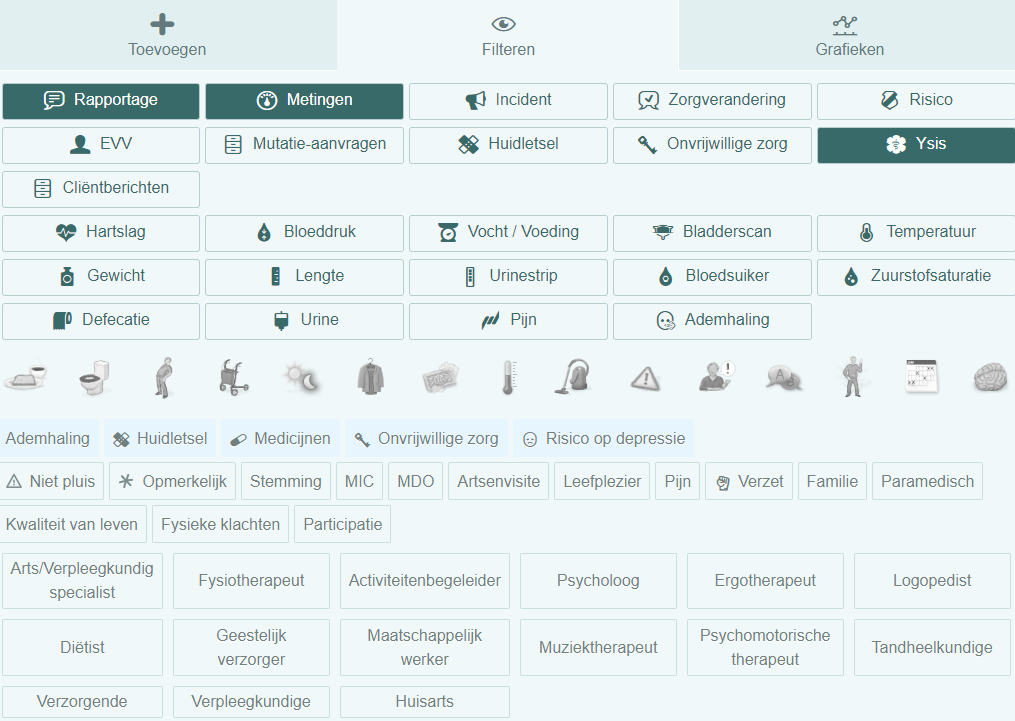Toggle off the Metingen filter

coord(304,100)
